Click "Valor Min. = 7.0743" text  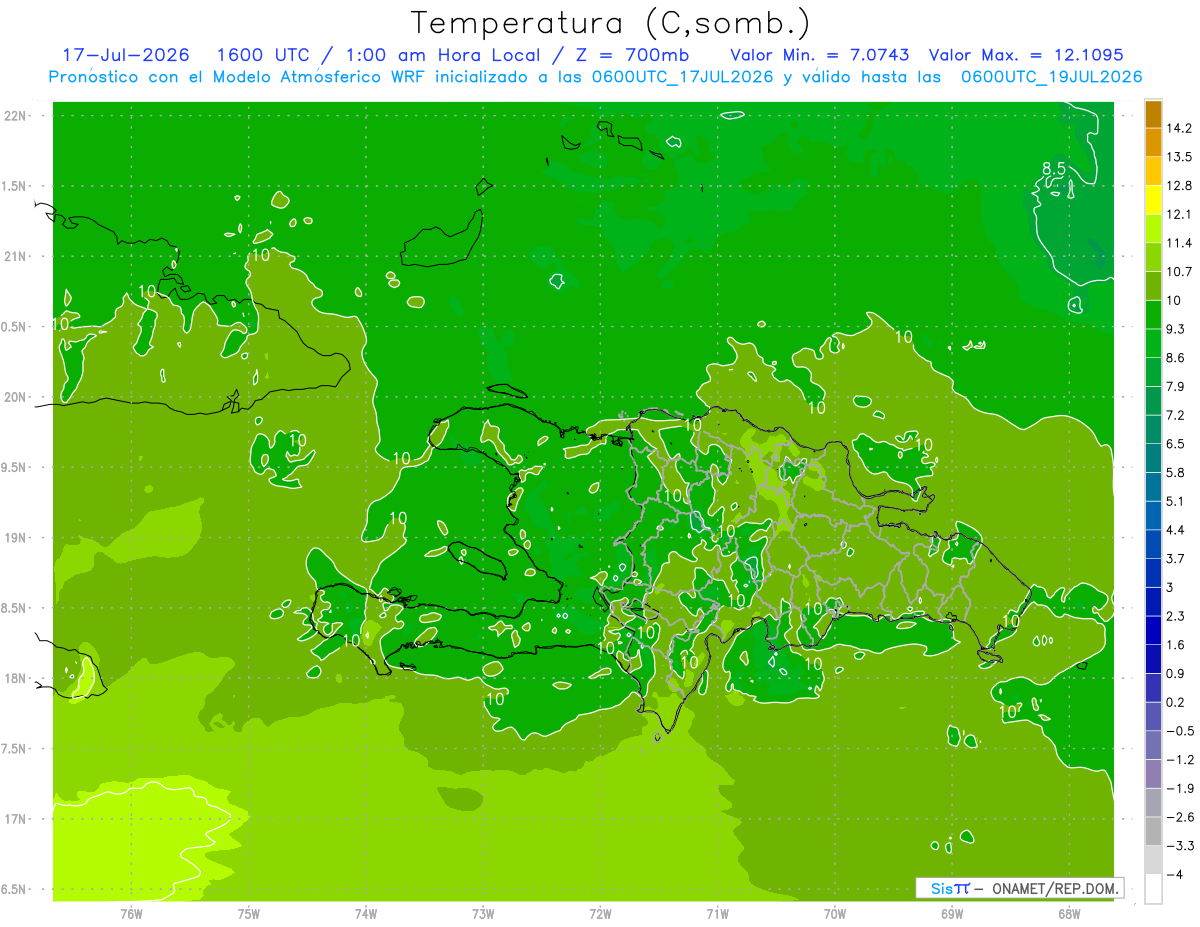(819, 54)
